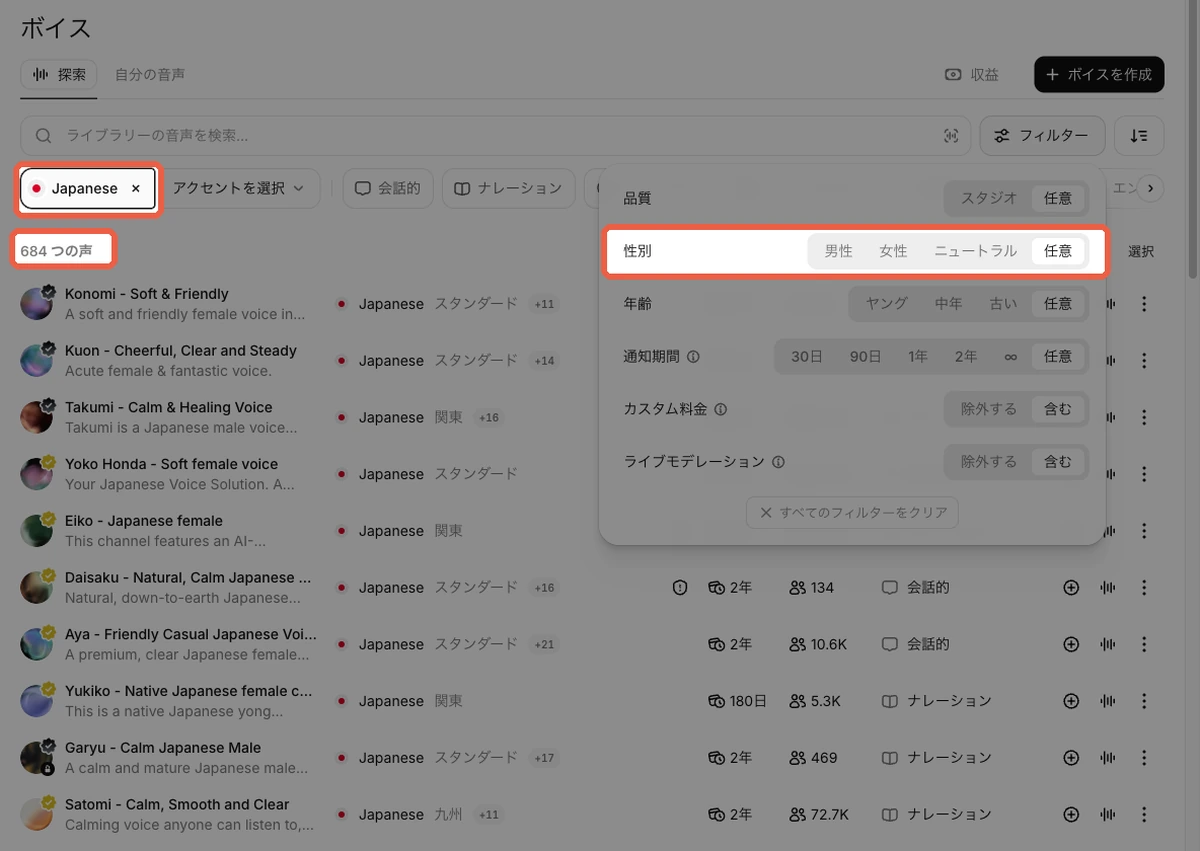Click info icon beside カスタム料金
This screenshot has width=1200, height=851.
[720, 409]
